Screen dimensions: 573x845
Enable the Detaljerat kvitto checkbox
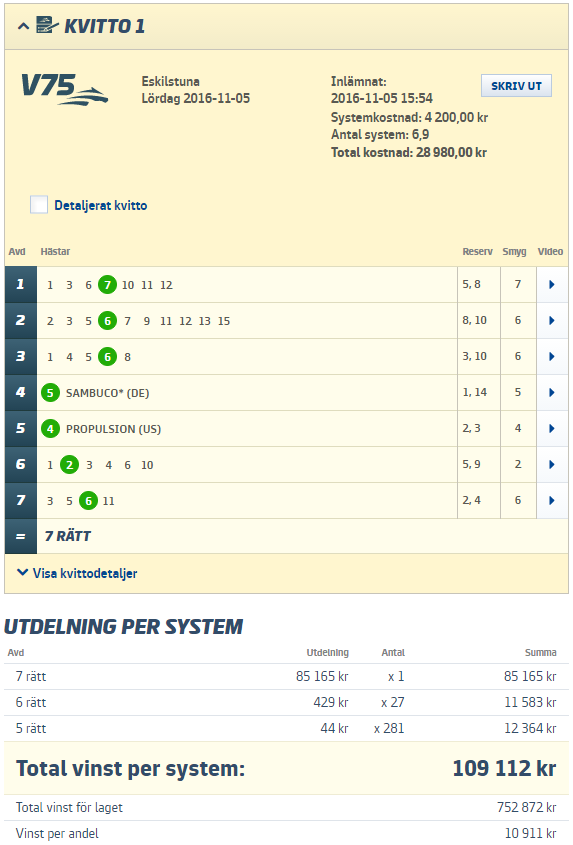tap(39, 205)
